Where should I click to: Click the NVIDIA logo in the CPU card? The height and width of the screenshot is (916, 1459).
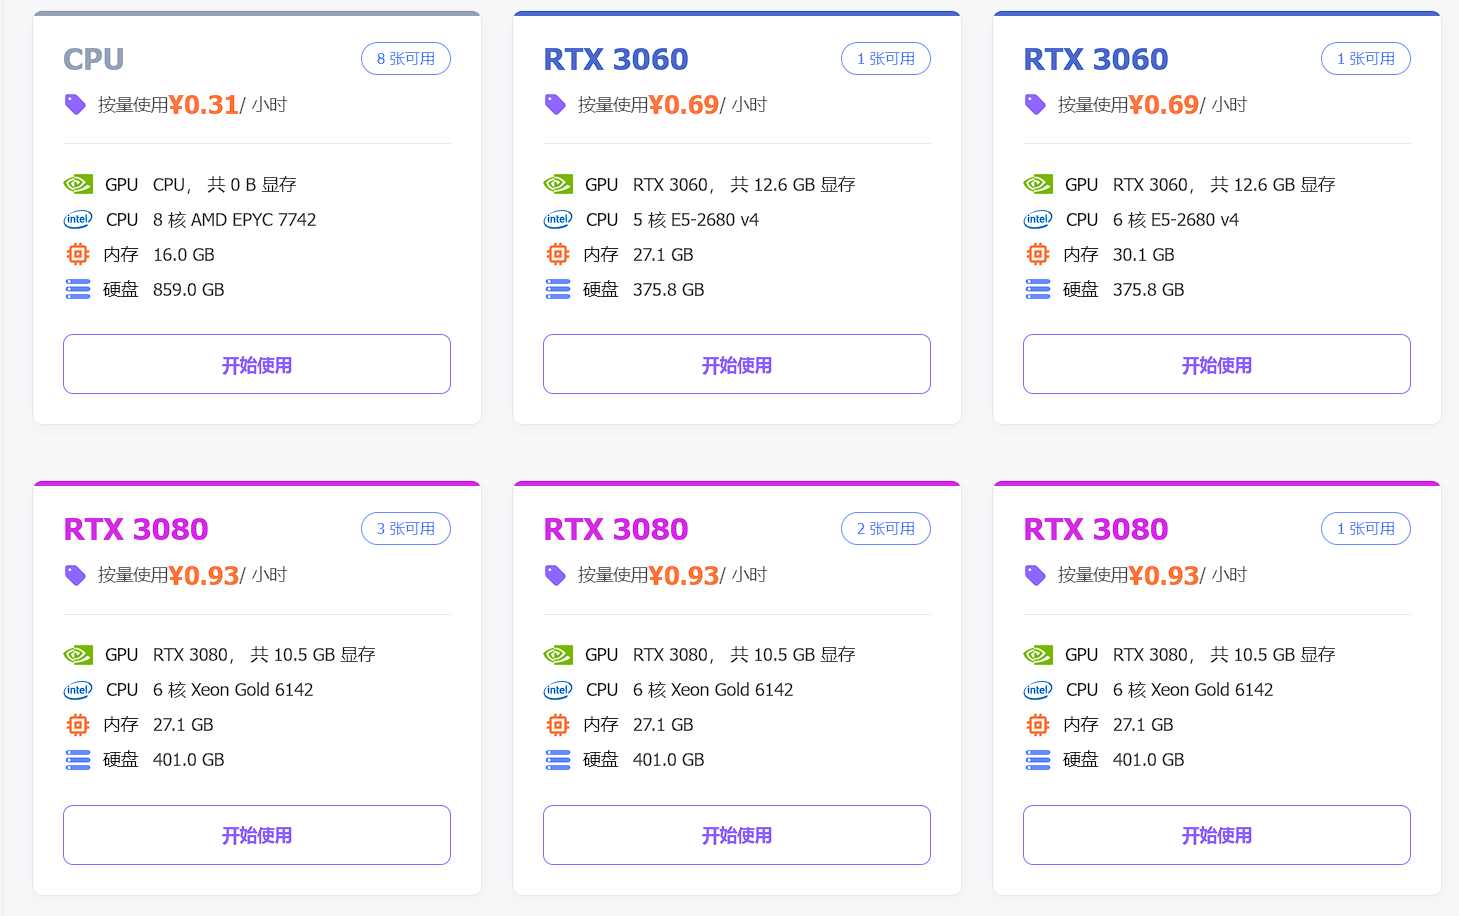78,184
